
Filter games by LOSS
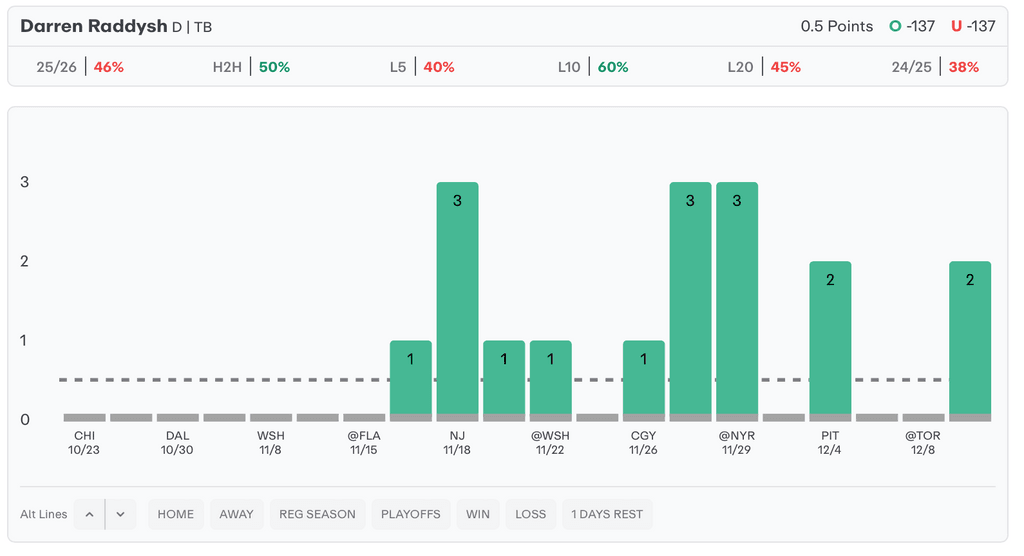point(531,514)
